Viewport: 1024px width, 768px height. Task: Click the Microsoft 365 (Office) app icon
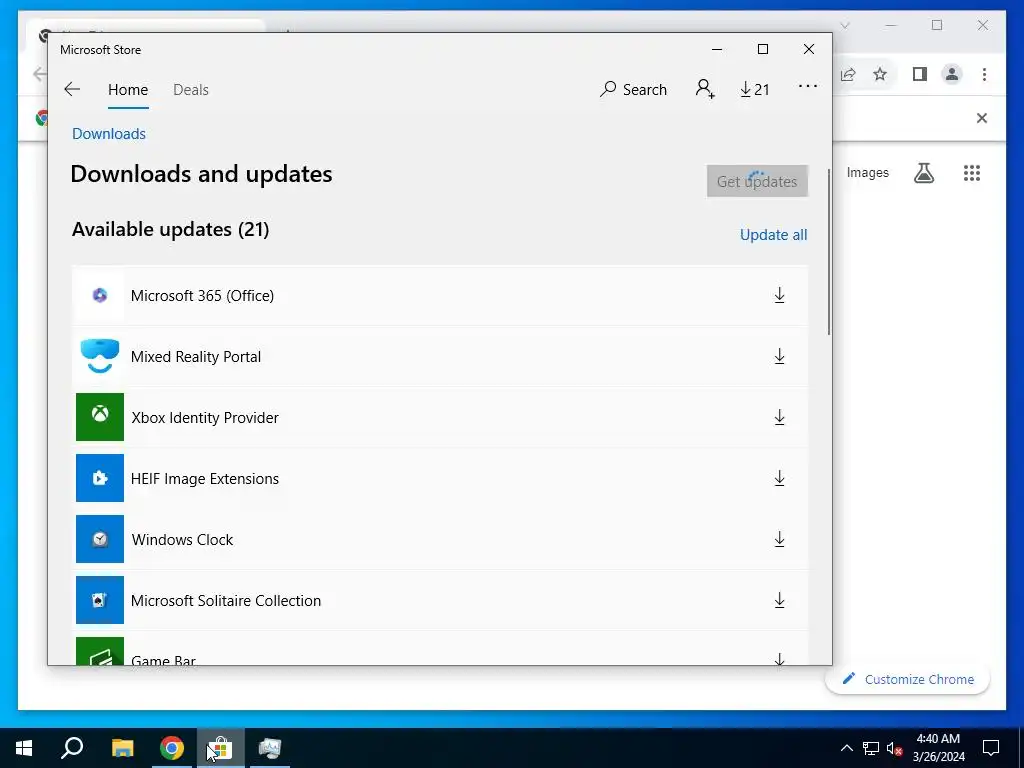tap(100, 295)
